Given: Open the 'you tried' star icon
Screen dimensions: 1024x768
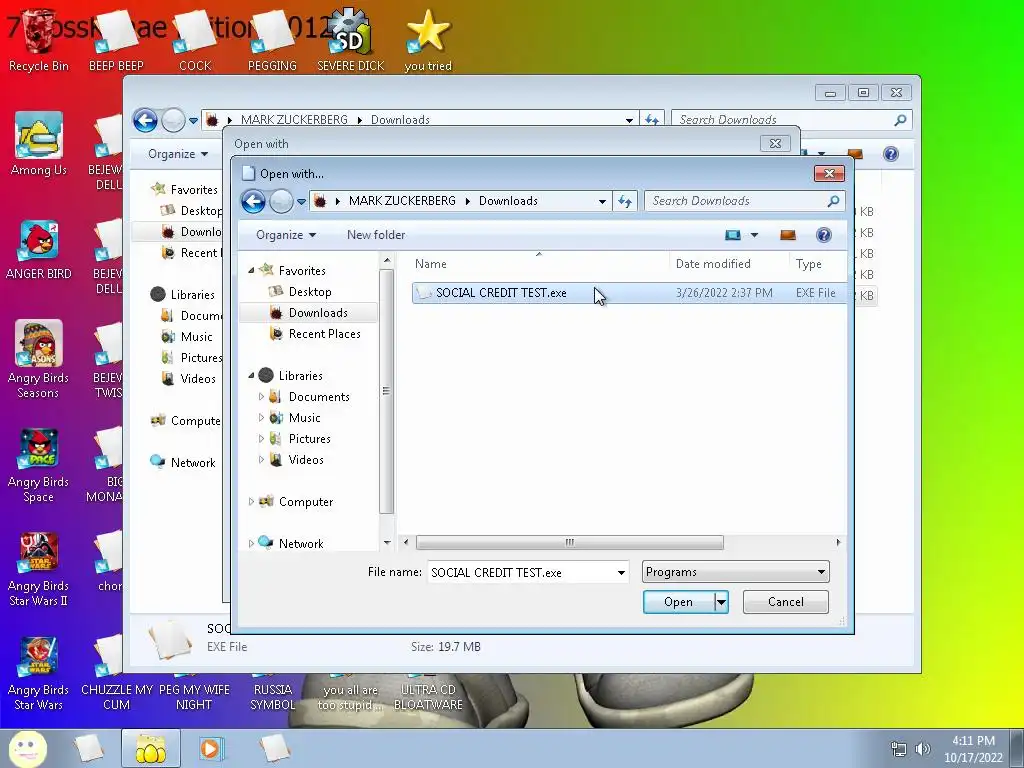Looking at the screenshot, I should (x=428, y=40).
